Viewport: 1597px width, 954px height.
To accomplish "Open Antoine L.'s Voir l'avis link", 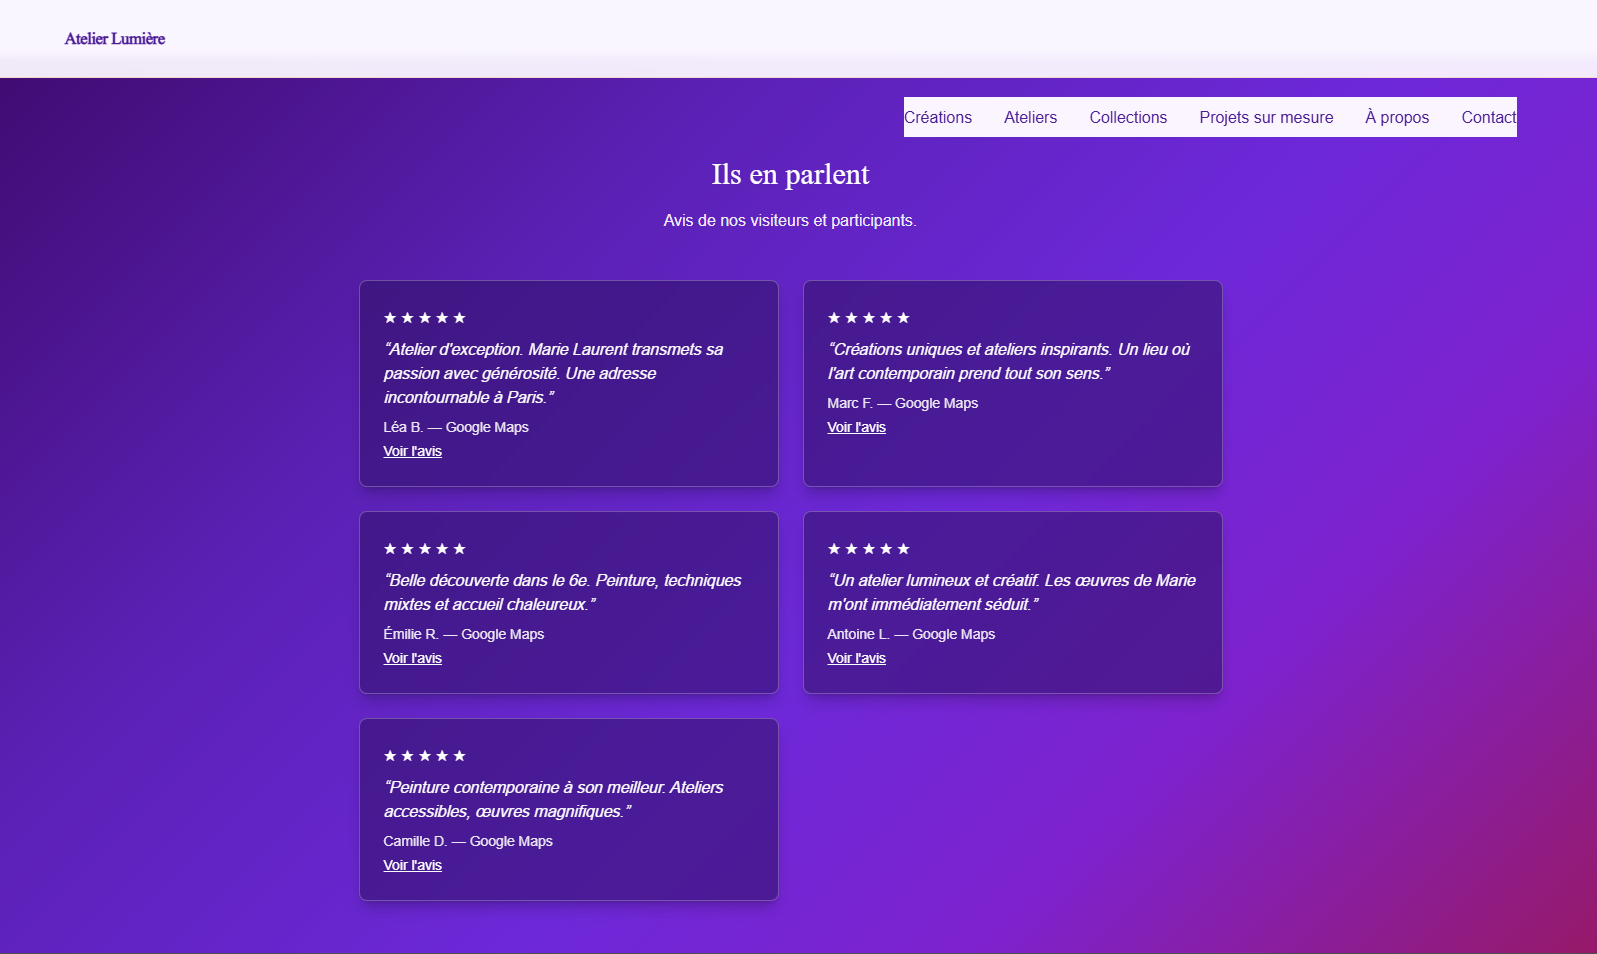I will pyautogui.click(x=856, y=658).
